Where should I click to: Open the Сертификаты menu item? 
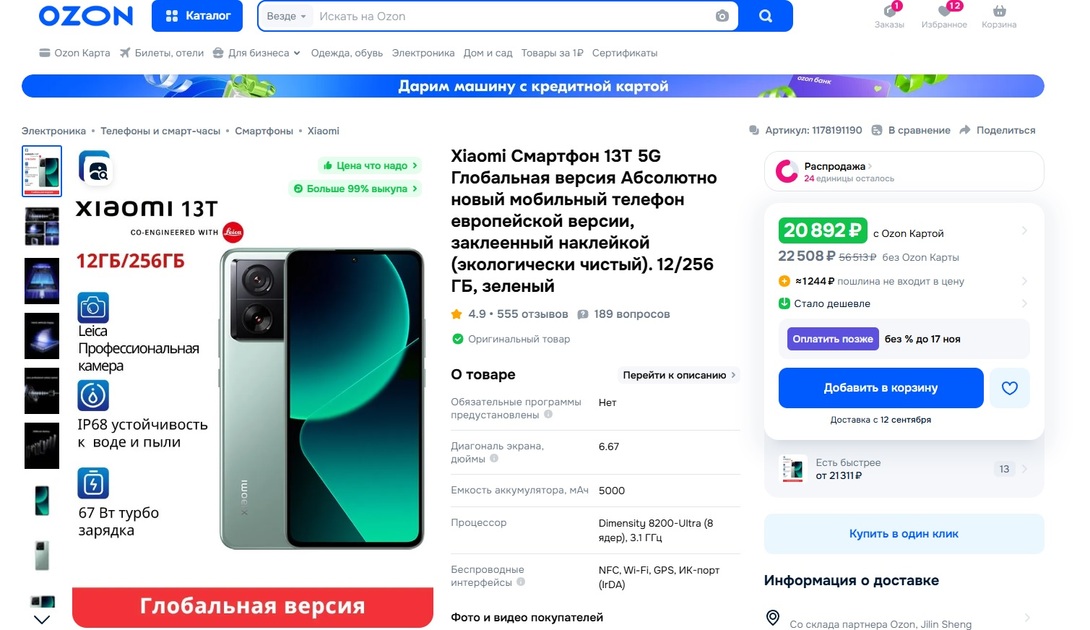624,53
